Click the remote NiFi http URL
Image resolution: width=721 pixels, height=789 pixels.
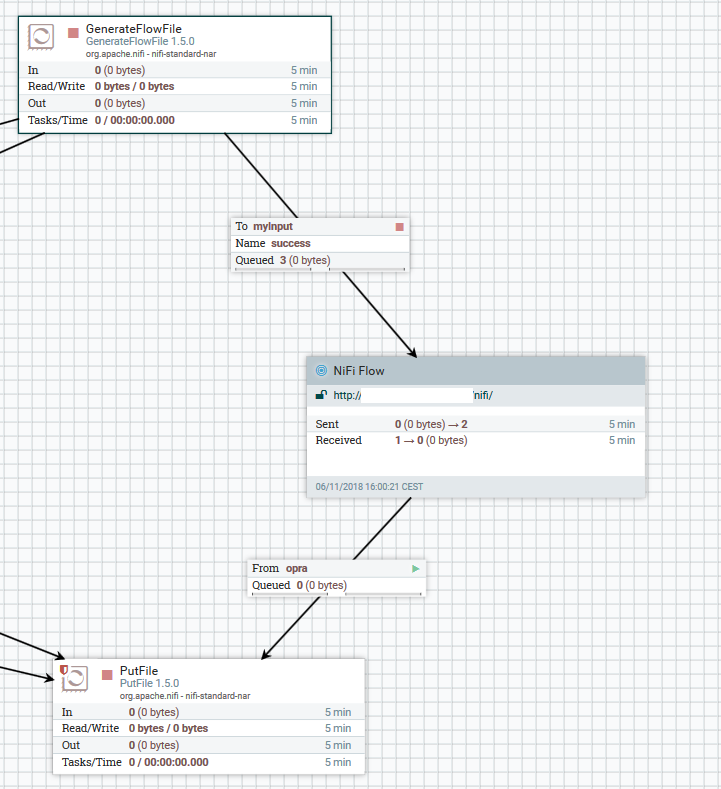[x=413, y=395]
